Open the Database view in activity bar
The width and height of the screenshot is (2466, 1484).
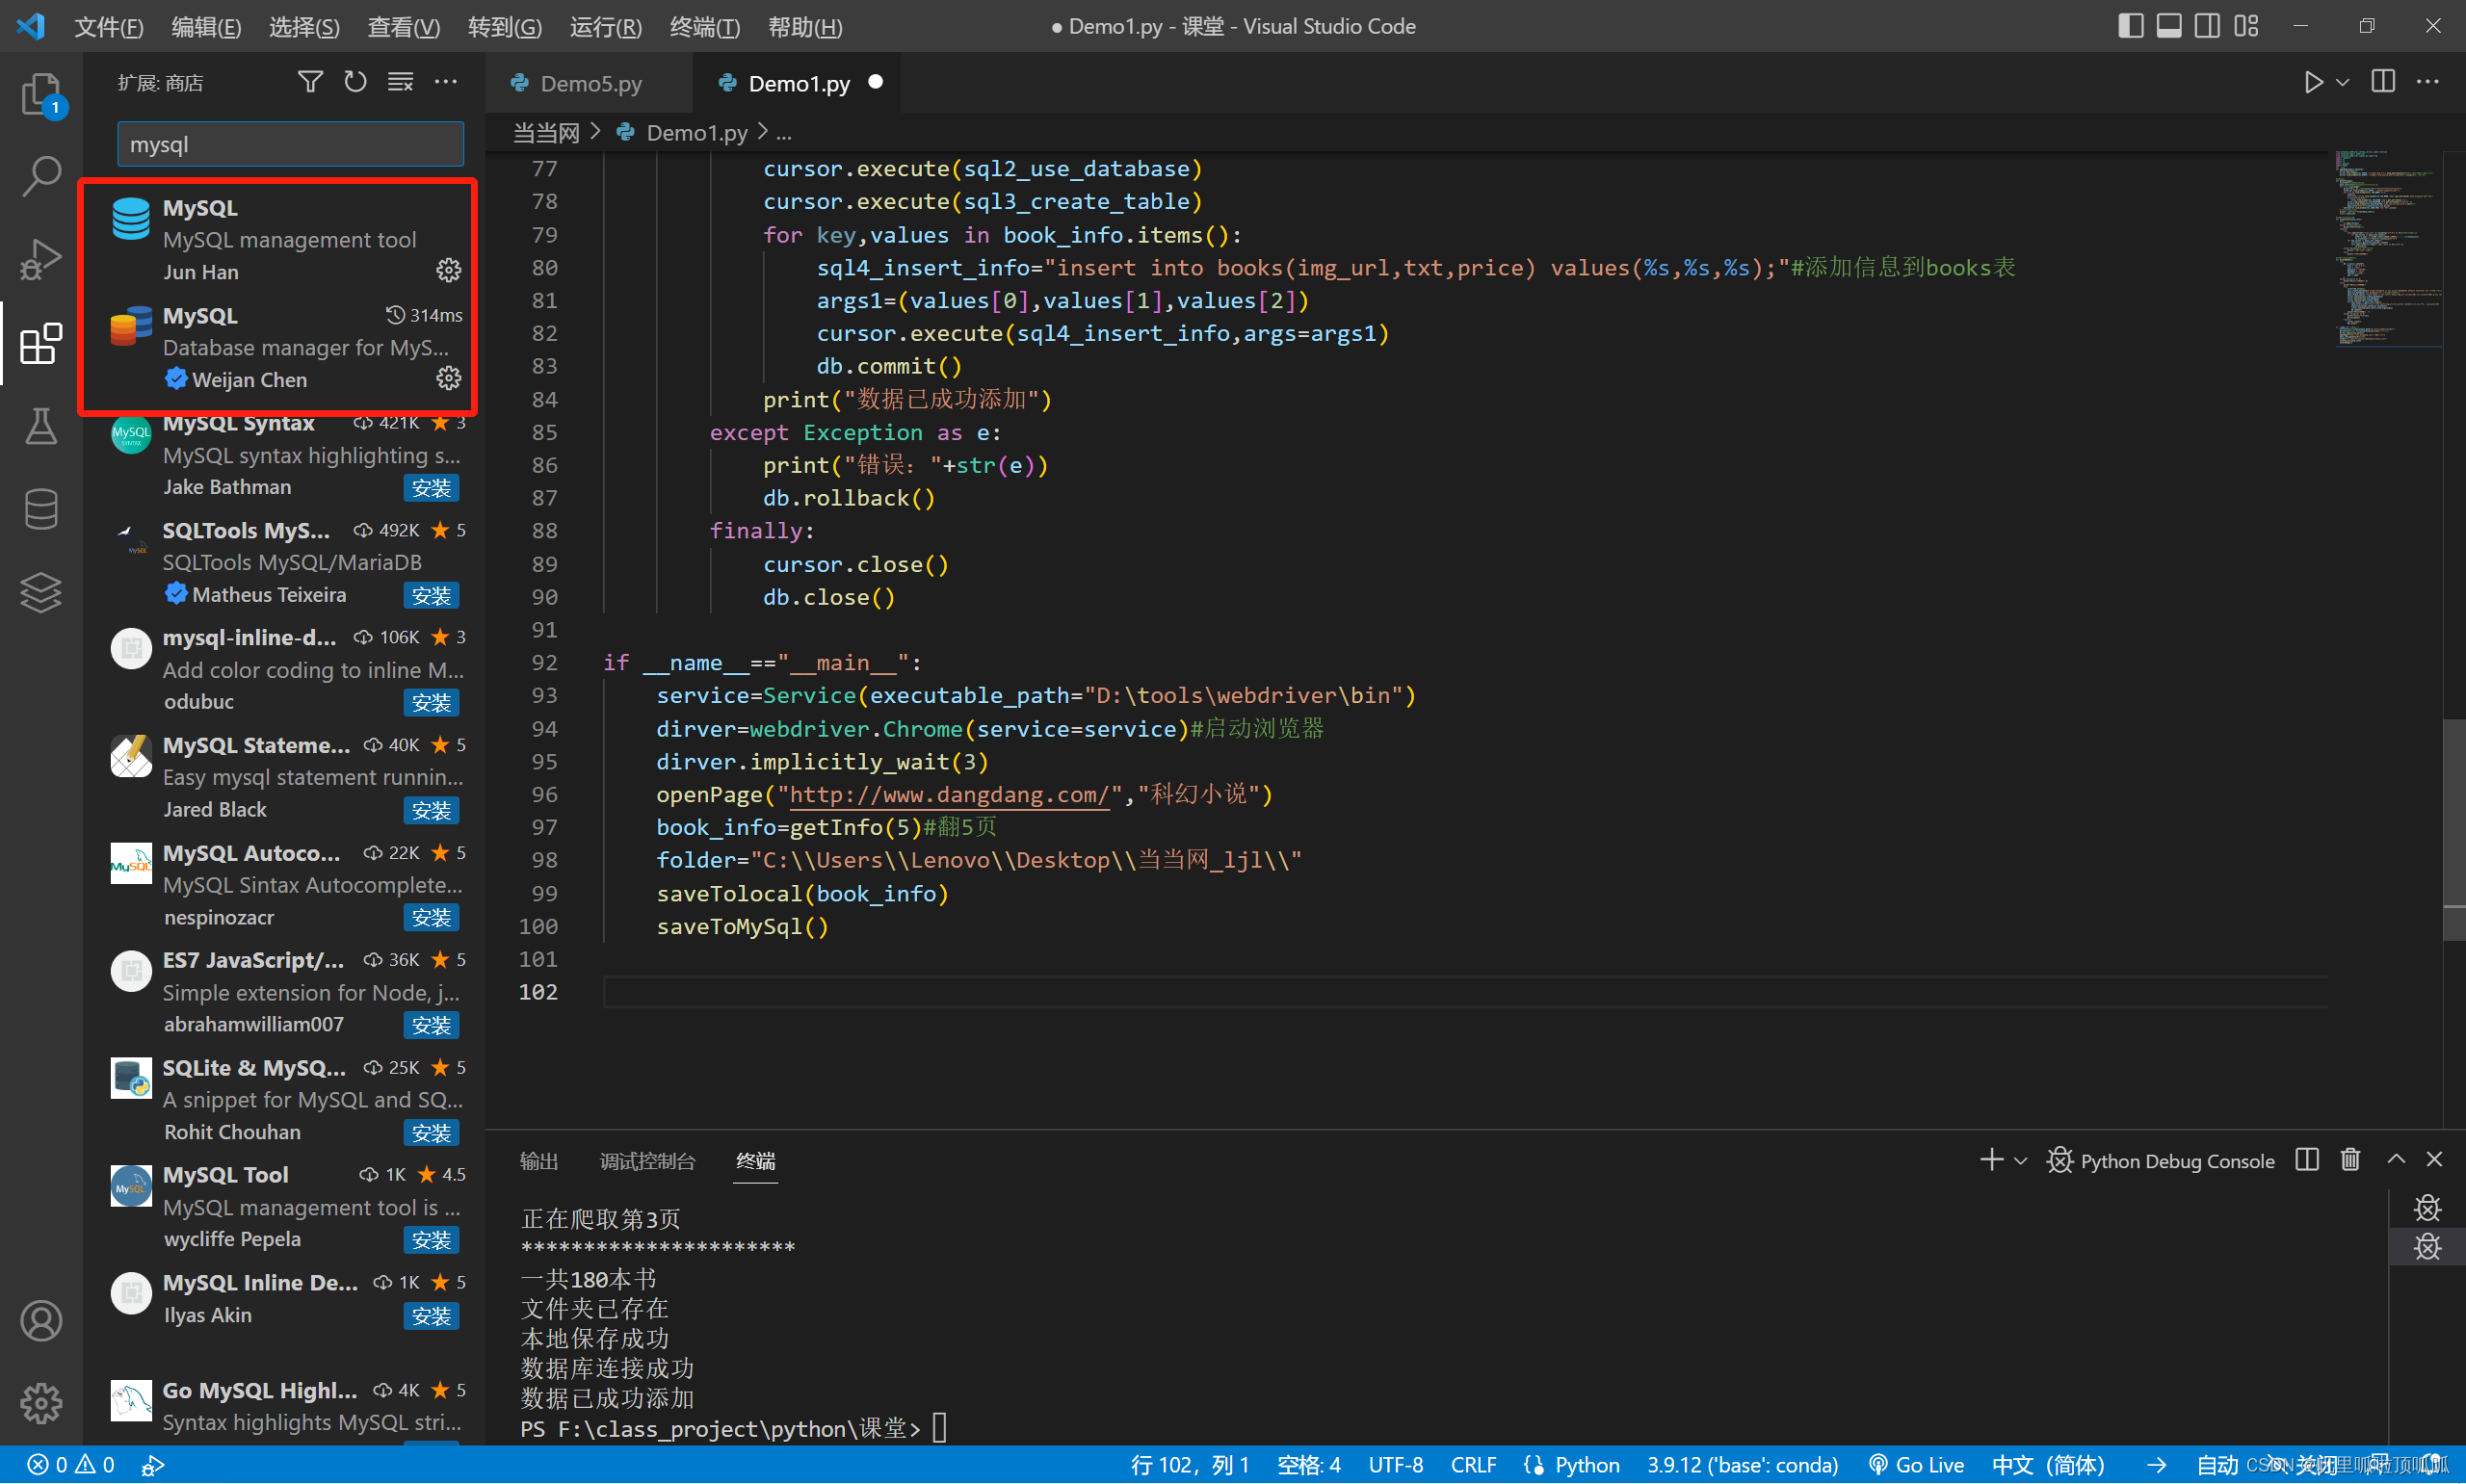[41, 510]
